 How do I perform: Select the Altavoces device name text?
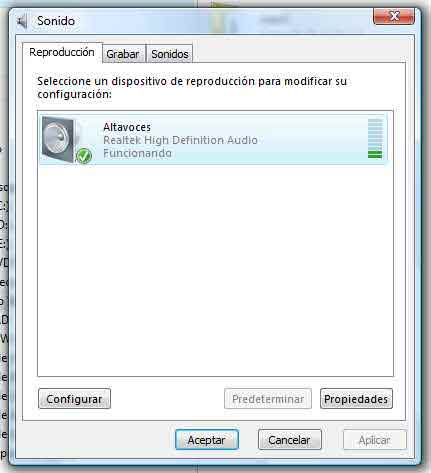point(127,127)
